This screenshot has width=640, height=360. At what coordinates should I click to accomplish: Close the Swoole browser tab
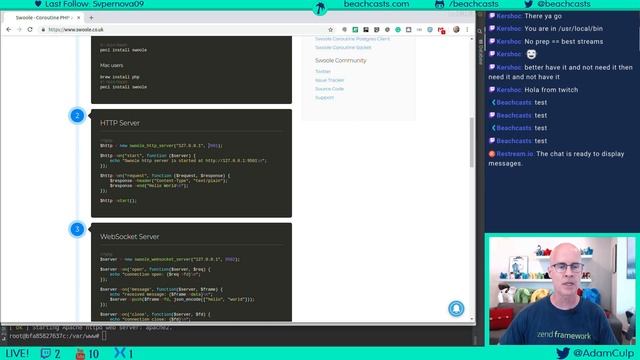pyautogui.click(x=79, y=18)
